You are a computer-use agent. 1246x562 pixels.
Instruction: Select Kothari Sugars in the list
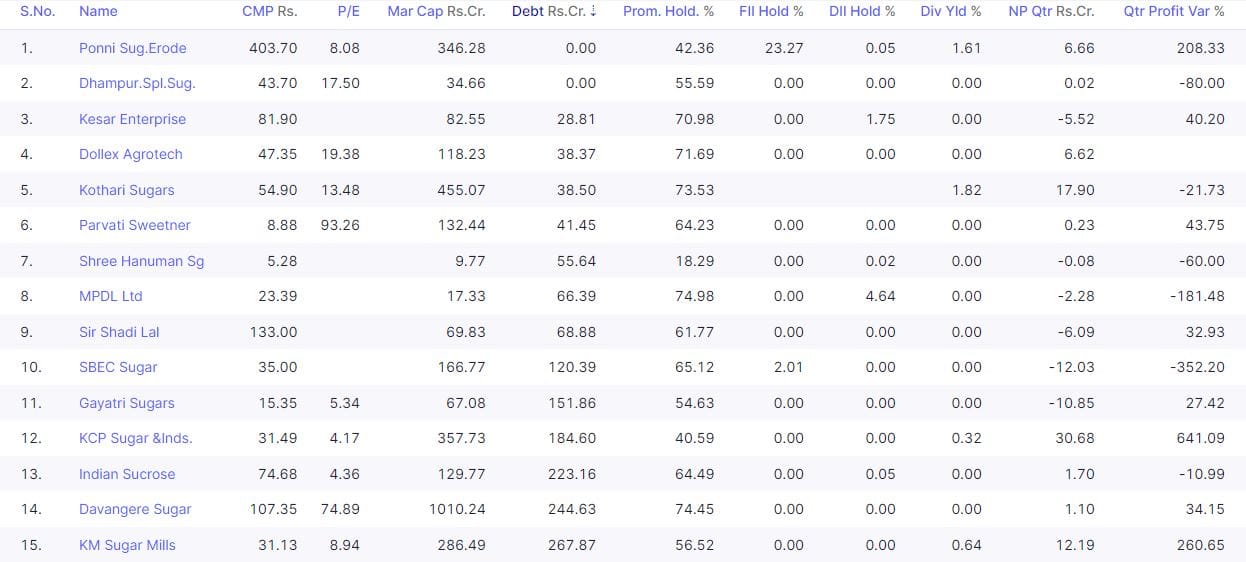click(126, 190)
